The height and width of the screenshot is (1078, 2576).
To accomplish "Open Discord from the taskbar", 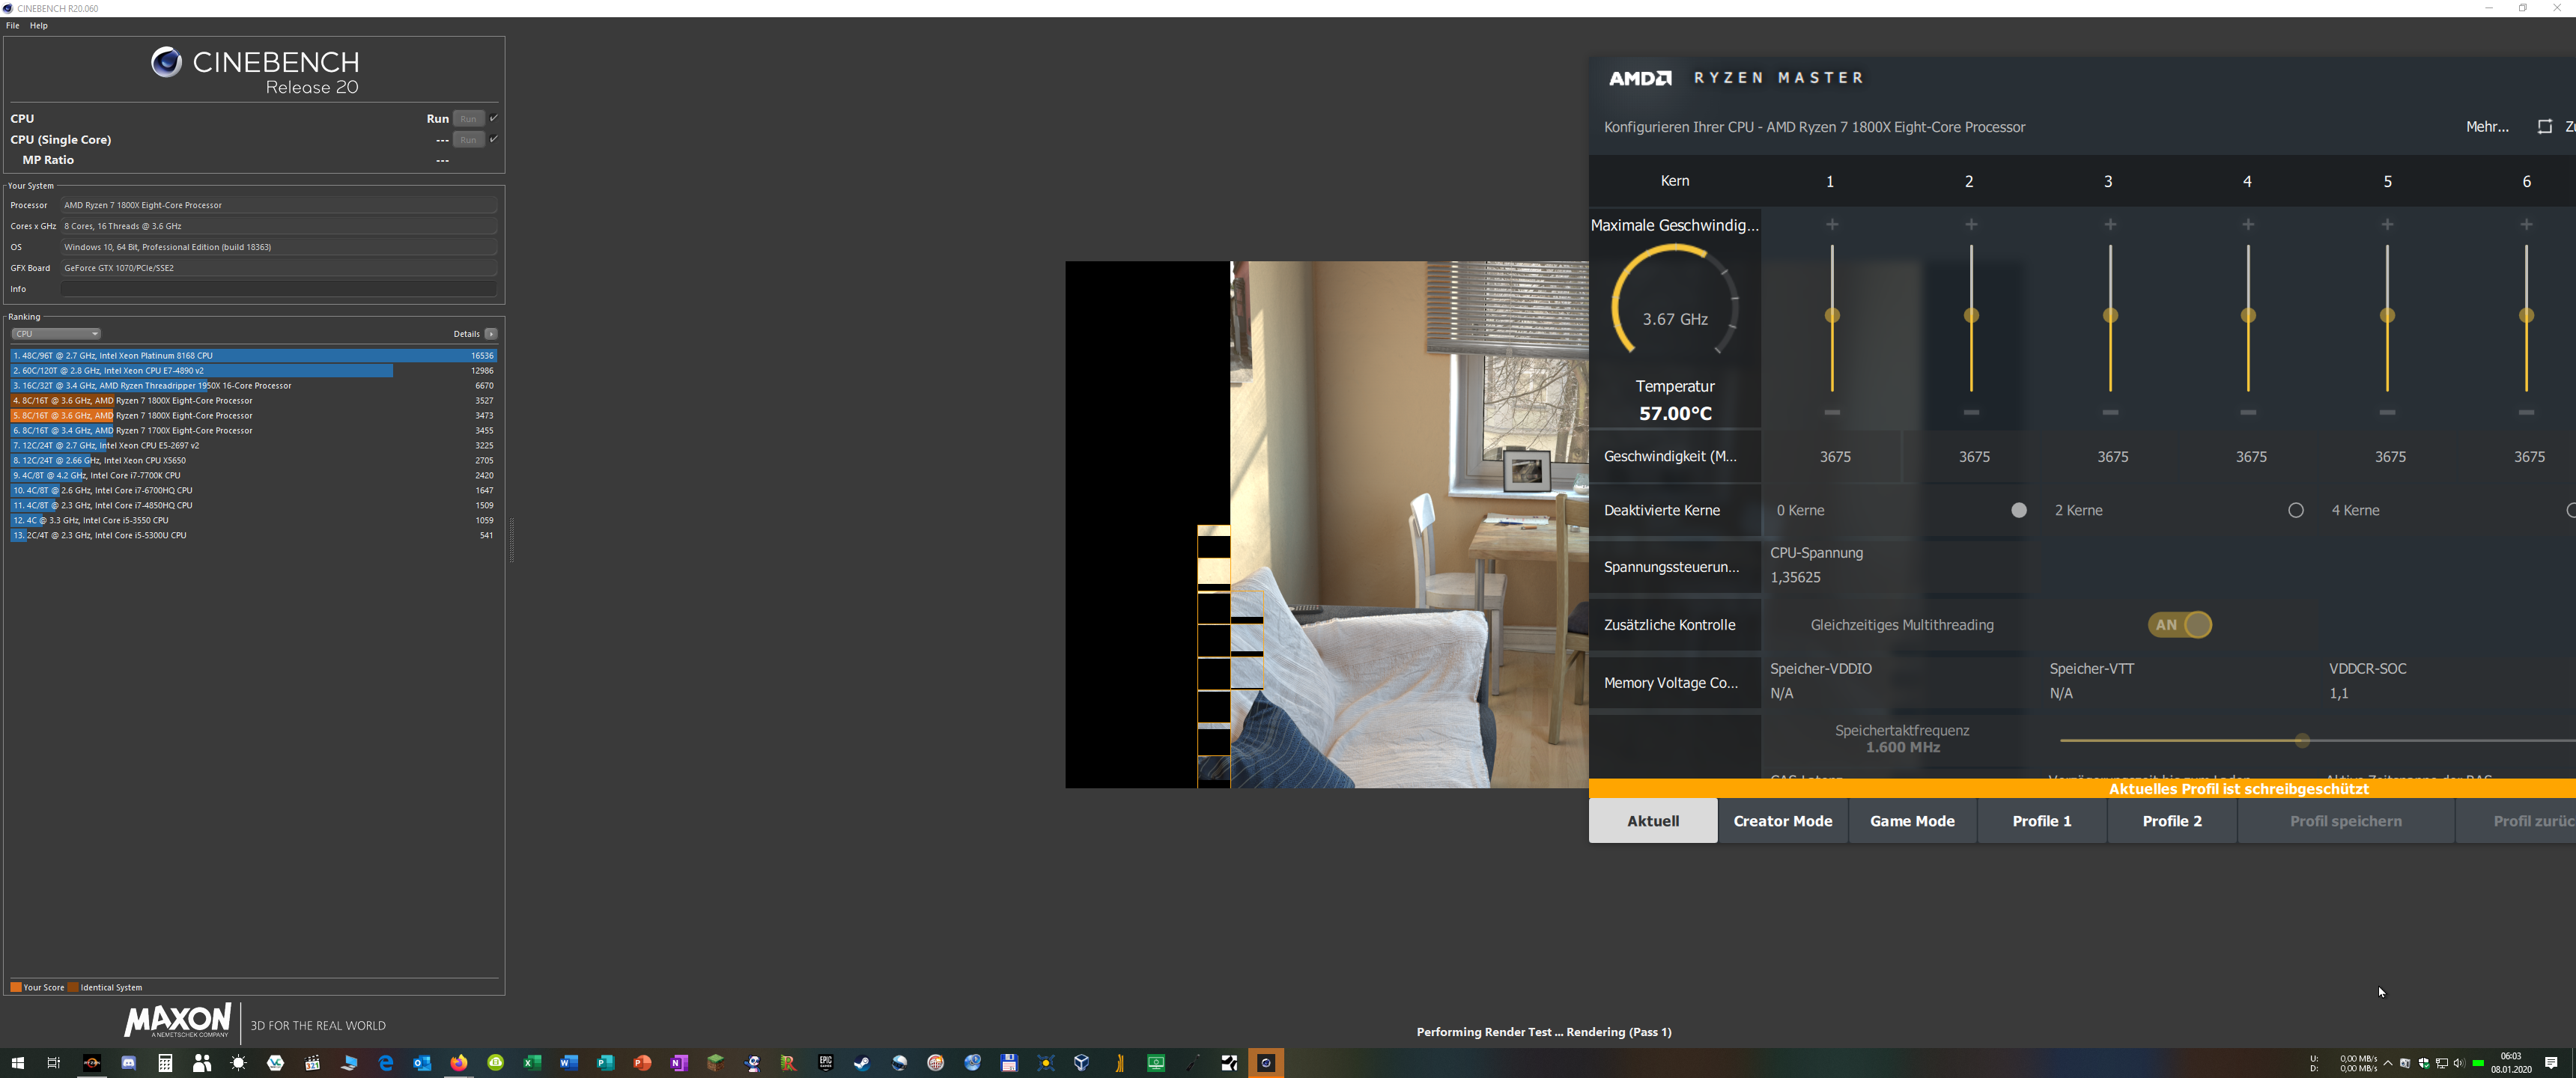I will [129, 1063].
